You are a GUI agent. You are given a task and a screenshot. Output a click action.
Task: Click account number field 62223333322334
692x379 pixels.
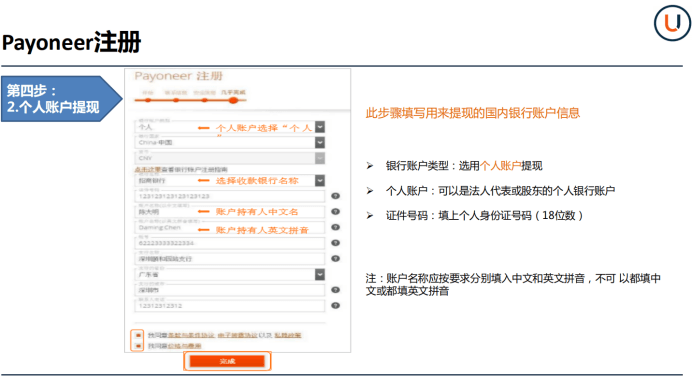pyautogui.click(x=230, y=243)
